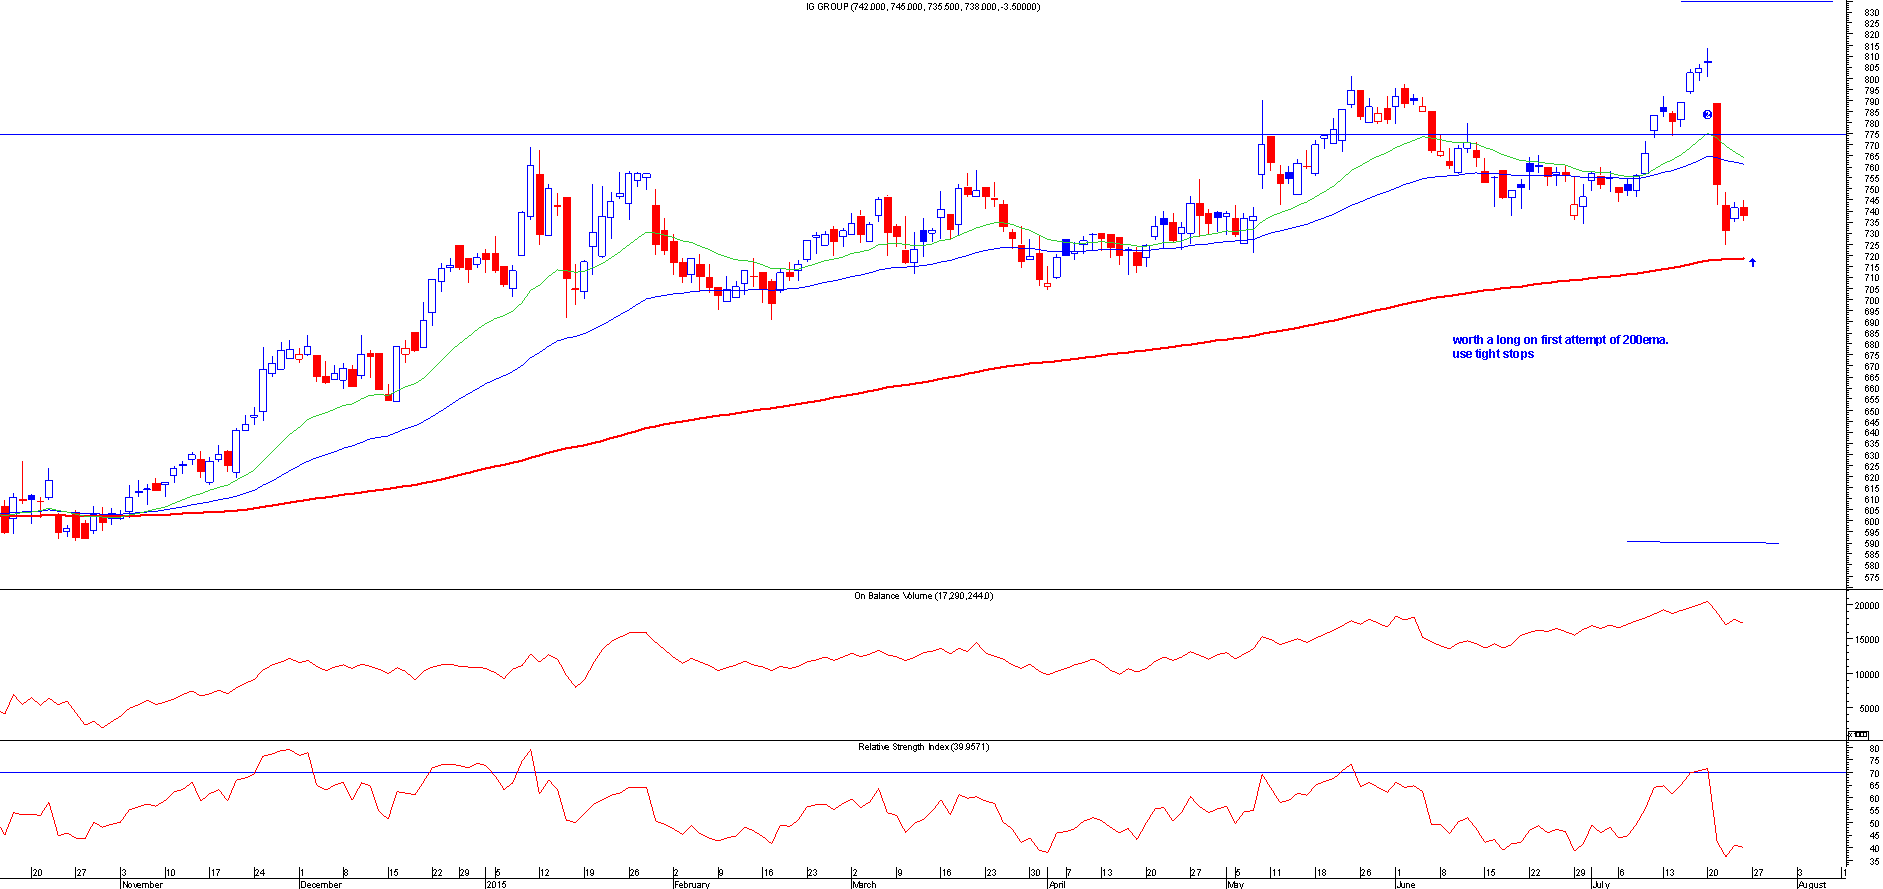Select the doji candle at the 810 high

click(x=1708, y=62)
